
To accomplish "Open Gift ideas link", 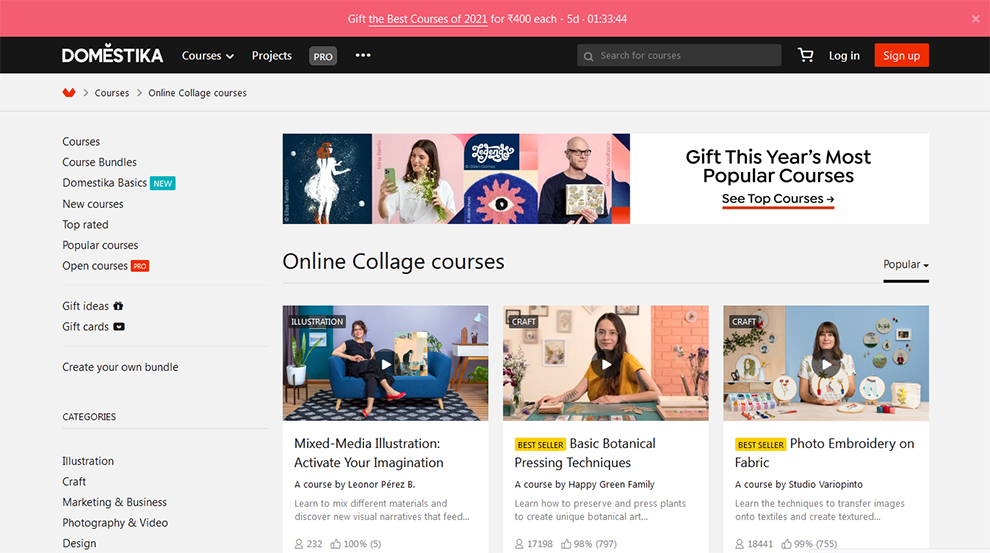I will (x=85, y=306).
